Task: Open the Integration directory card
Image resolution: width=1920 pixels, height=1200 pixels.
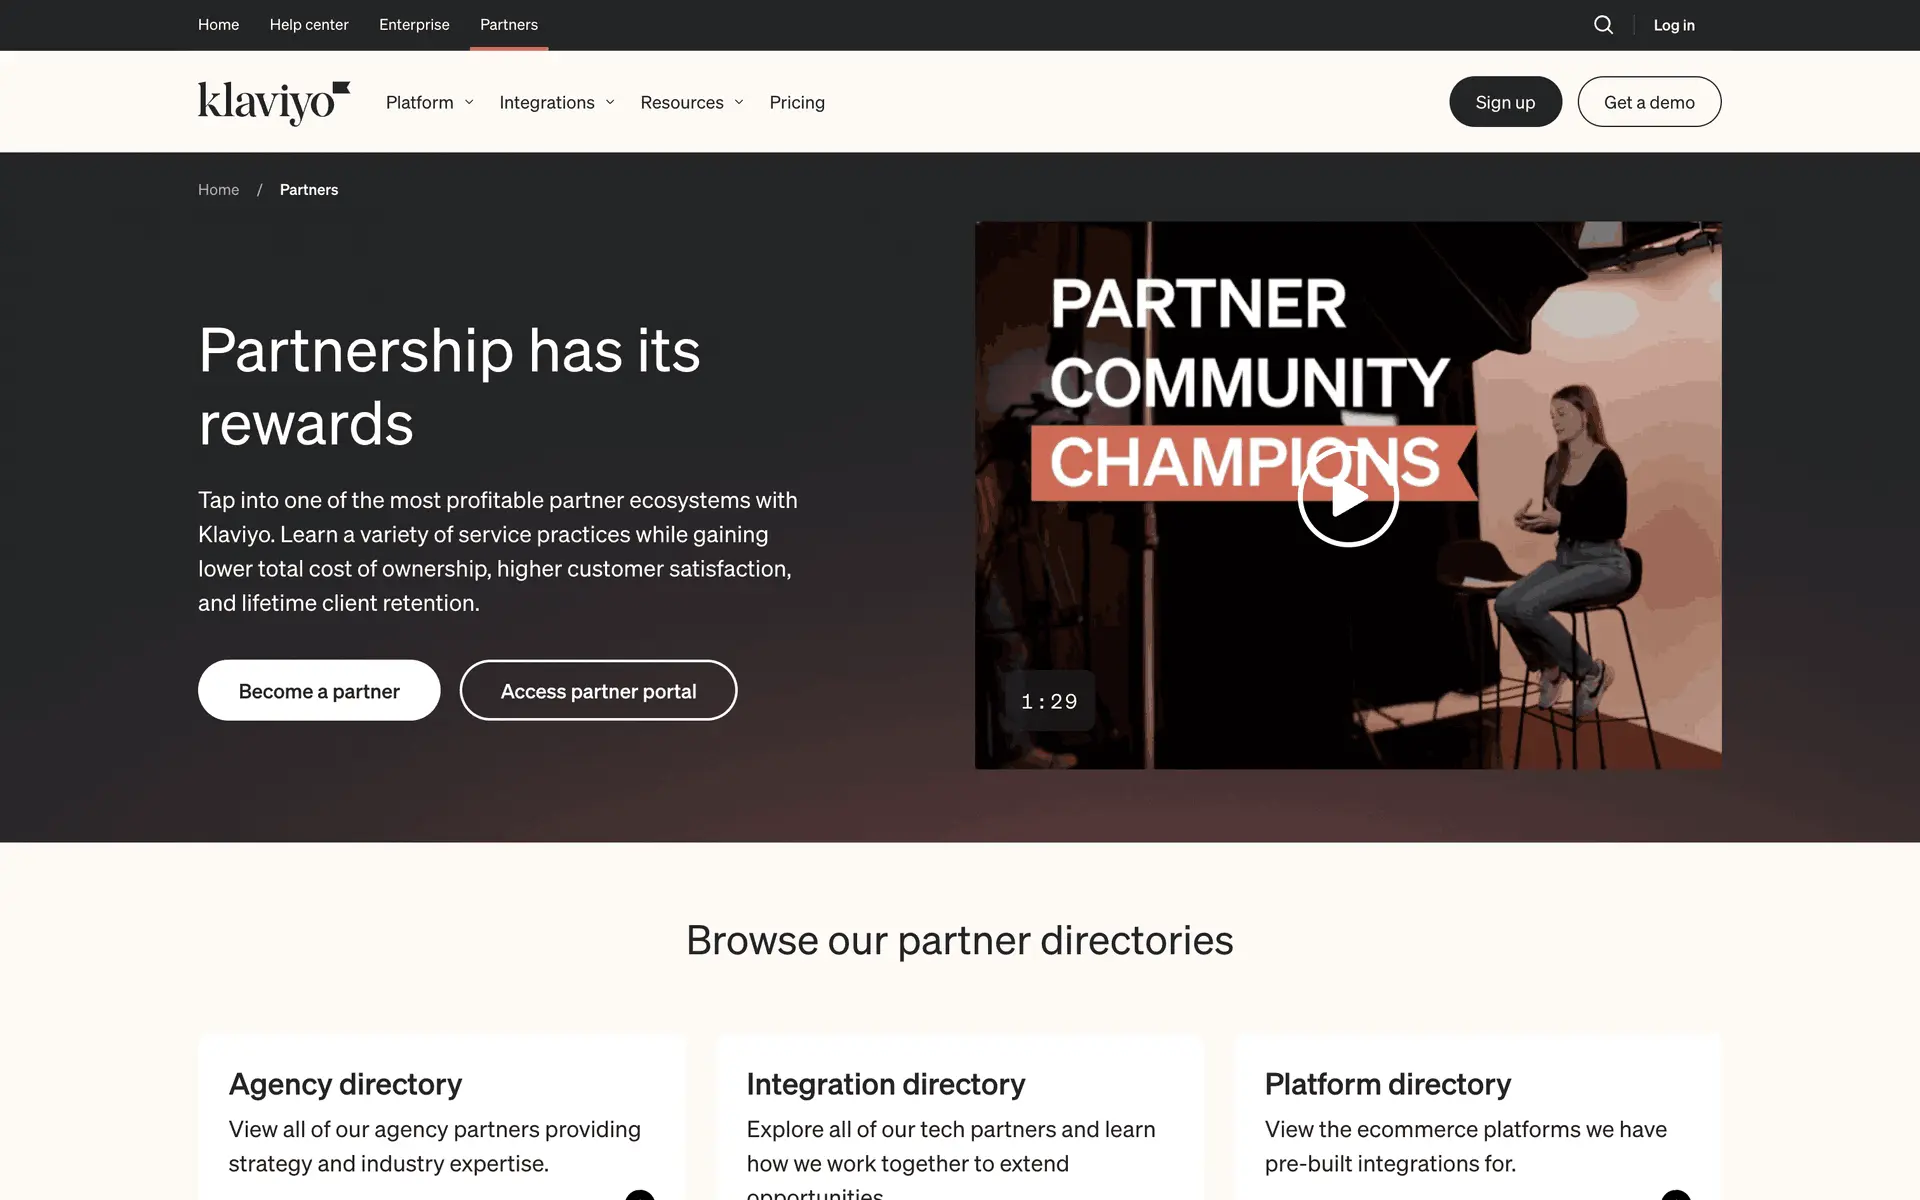Action: (960, 1118)
